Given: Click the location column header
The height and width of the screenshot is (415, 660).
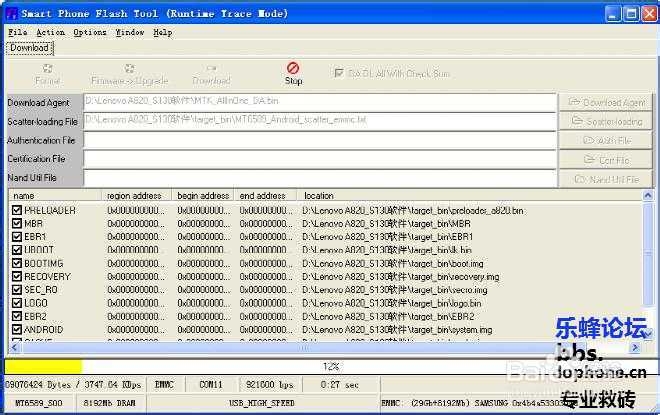Looking at the screenshot, I should click(469, 196).
